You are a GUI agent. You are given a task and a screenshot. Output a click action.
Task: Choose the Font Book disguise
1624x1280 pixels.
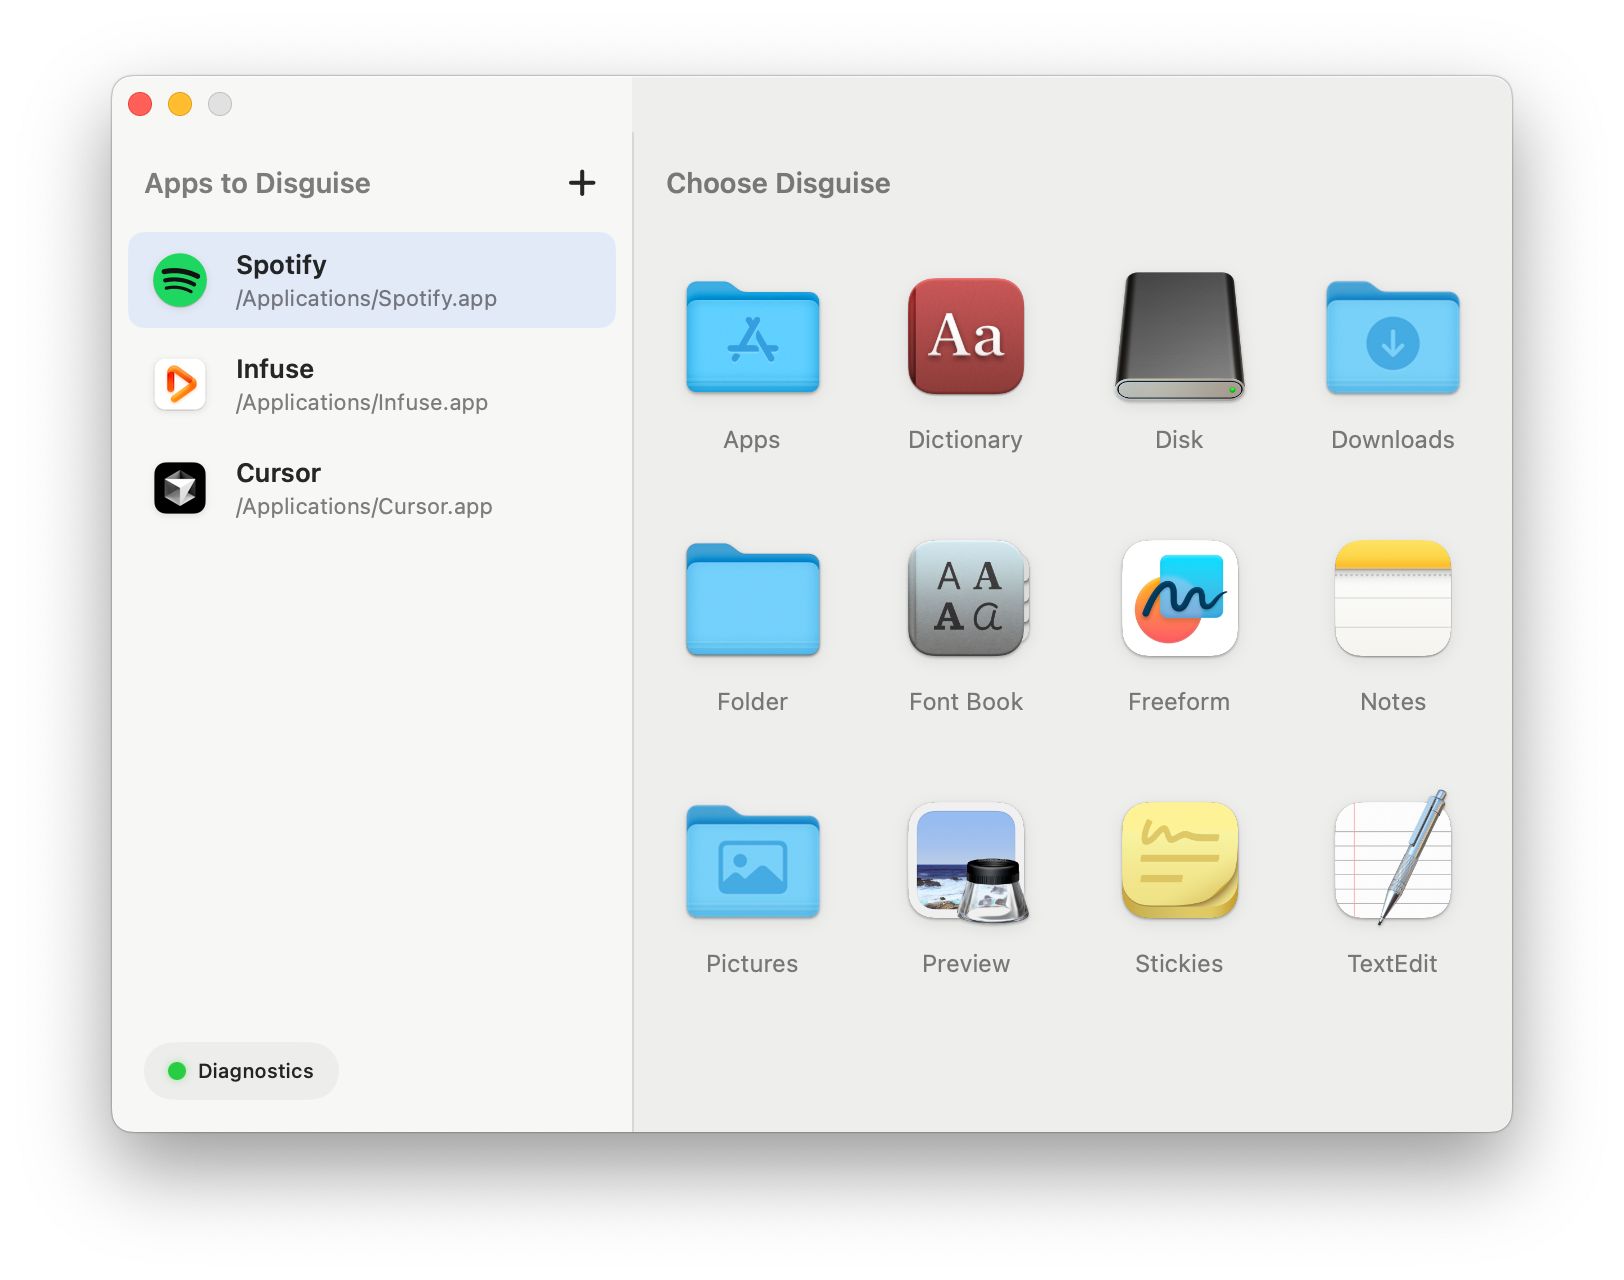click(x=965, y=600)
